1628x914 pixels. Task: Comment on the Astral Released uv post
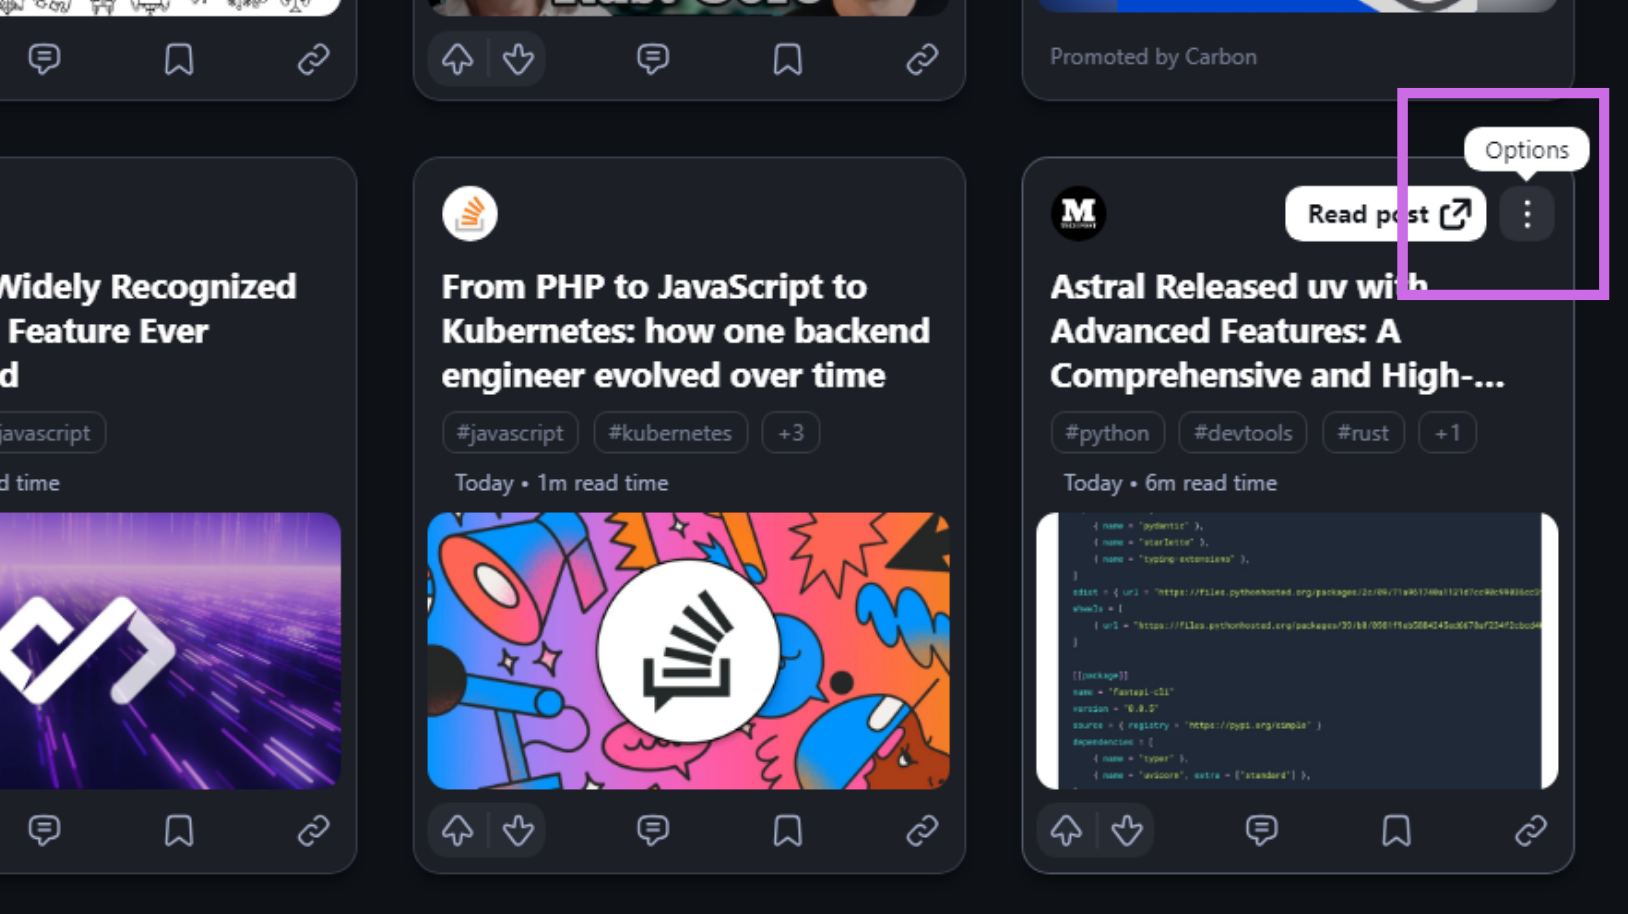1262,830
